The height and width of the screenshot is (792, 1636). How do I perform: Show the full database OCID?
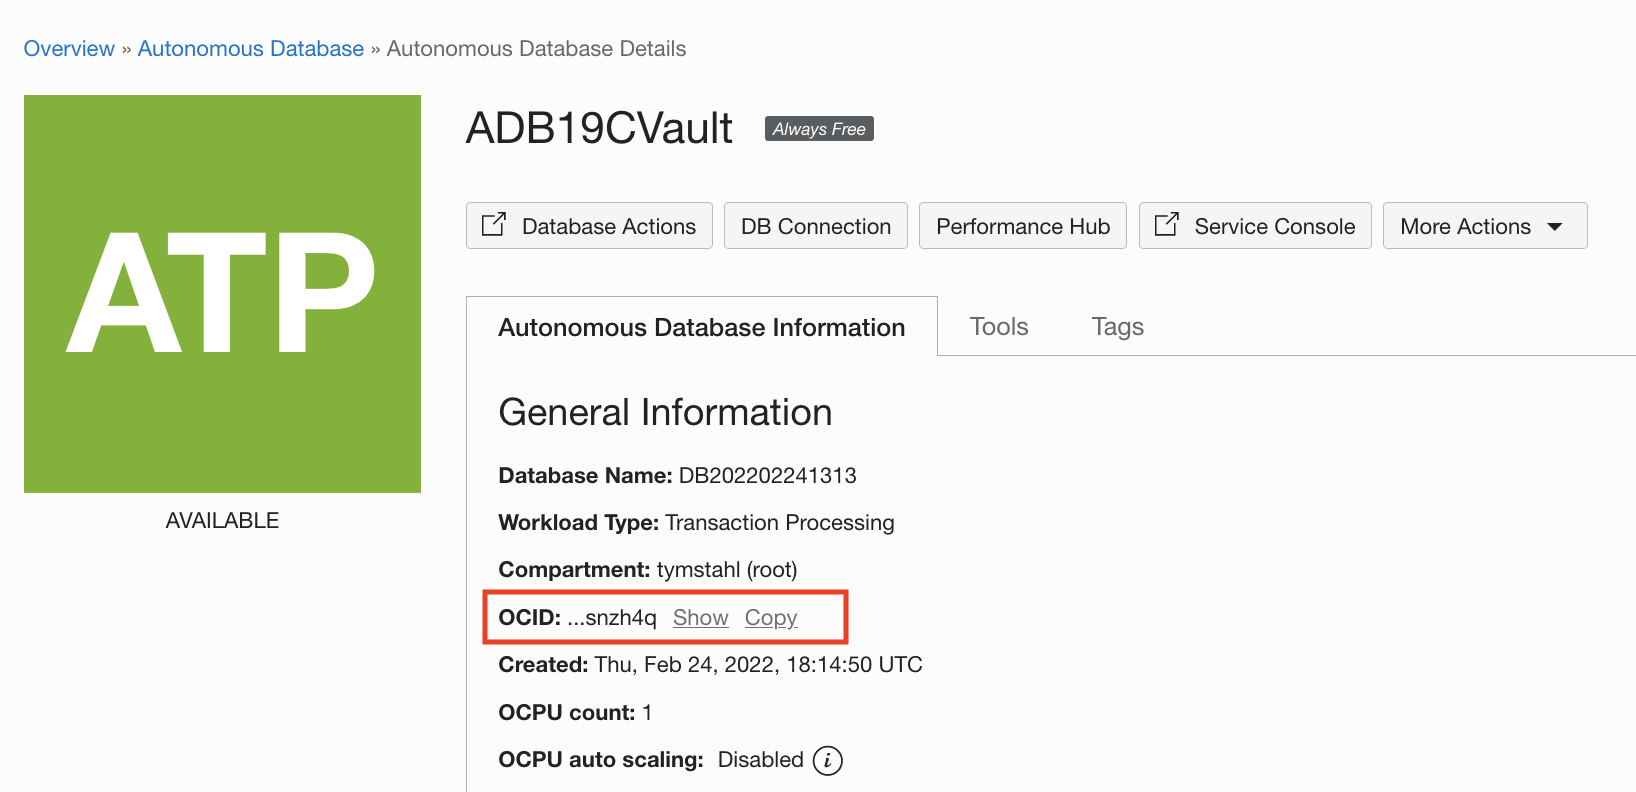point(700,617)
